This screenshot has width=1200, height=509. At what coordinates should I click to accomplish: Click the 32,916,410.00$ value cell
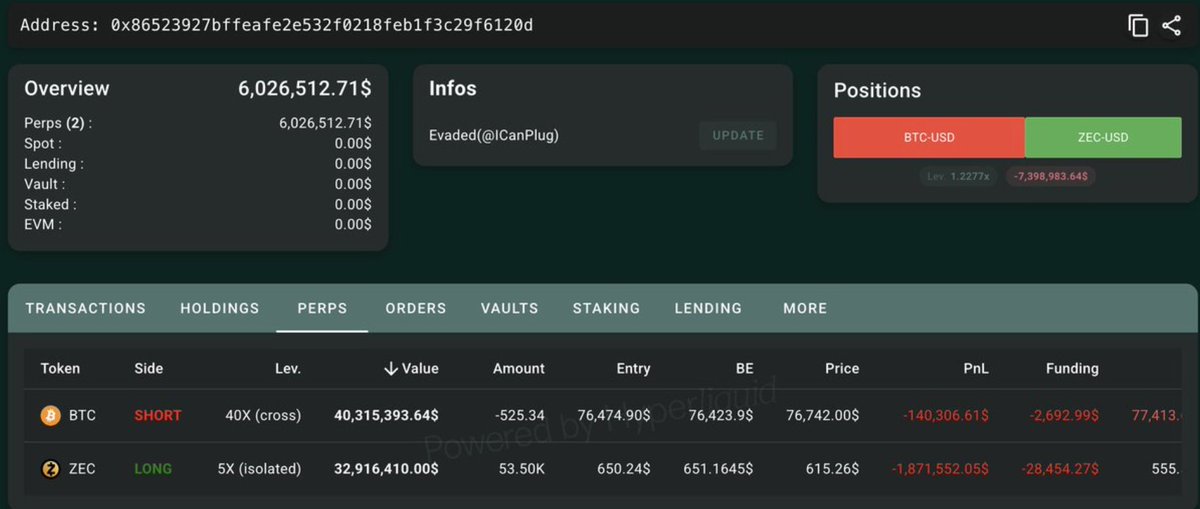pyautogui.click(x=386, y=468)
